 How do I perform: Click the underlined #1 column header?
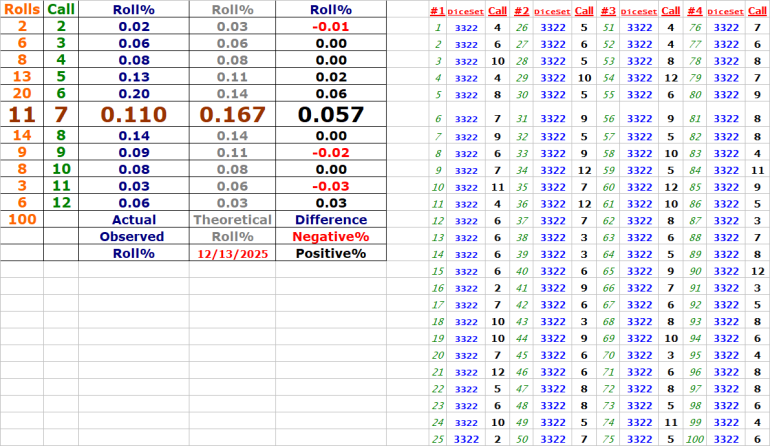pyautogui.click(x=436, y=10)
